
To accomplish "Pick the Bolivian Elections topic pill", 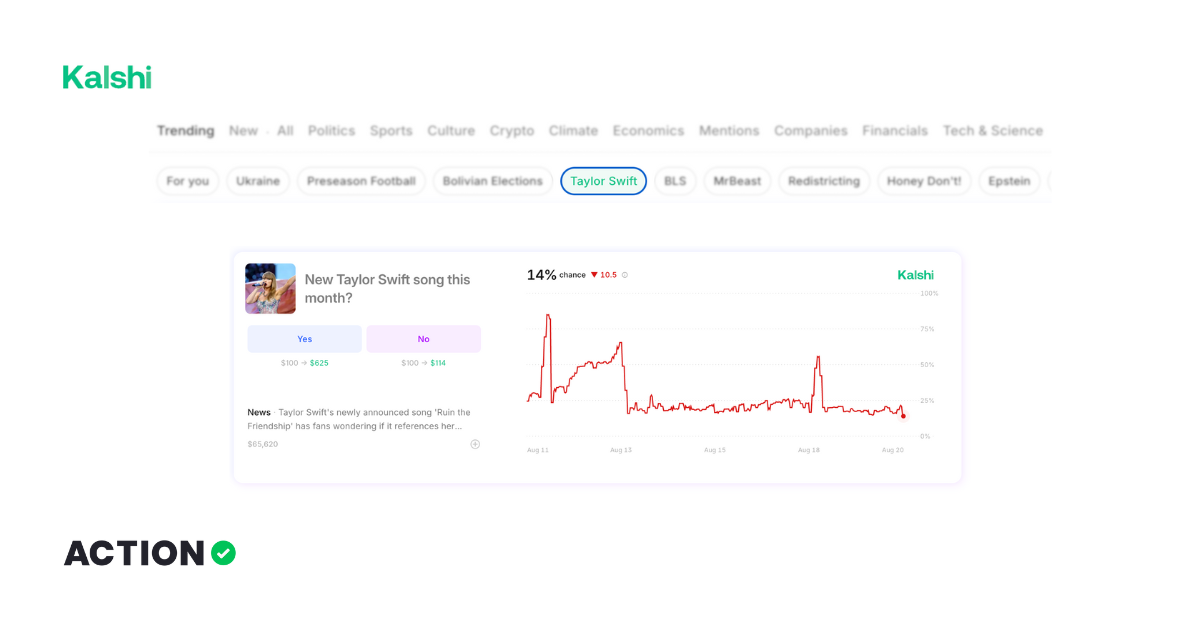I will click(x=492, y=181).
